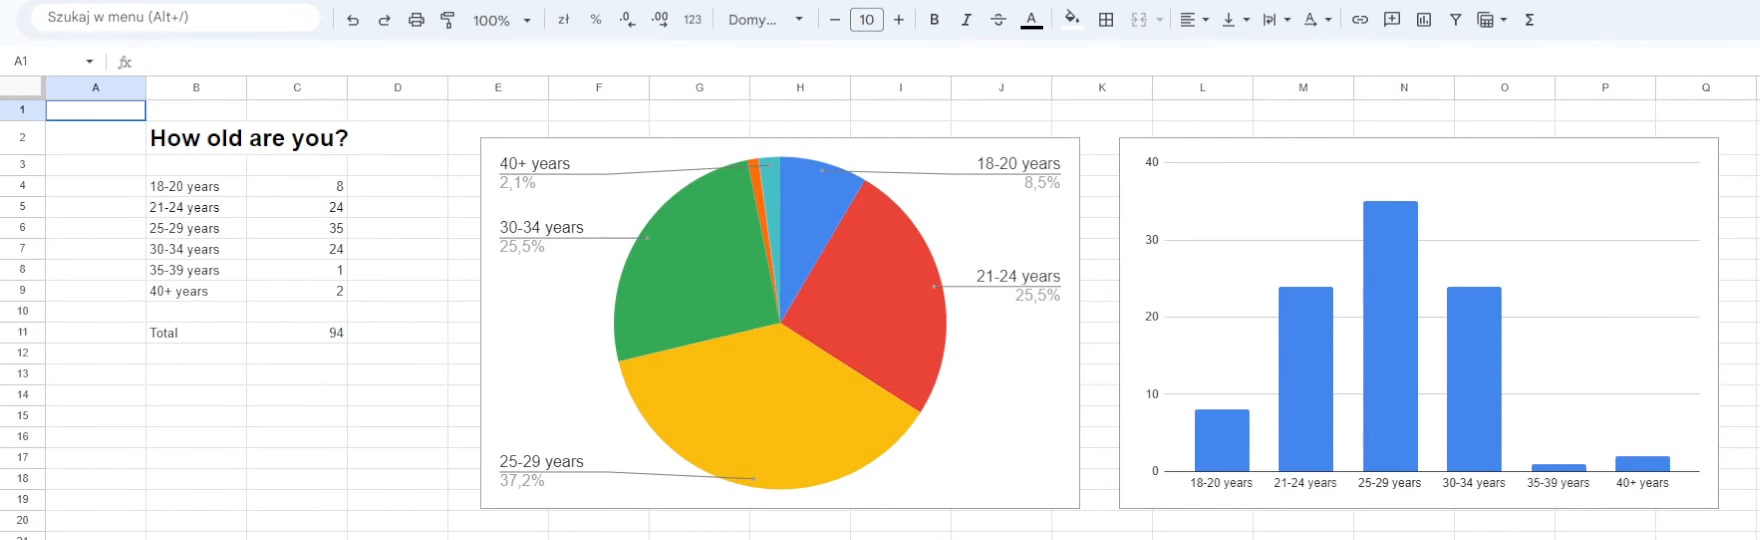Click the 18-20 years bar in bar chart

(1222, 440)
